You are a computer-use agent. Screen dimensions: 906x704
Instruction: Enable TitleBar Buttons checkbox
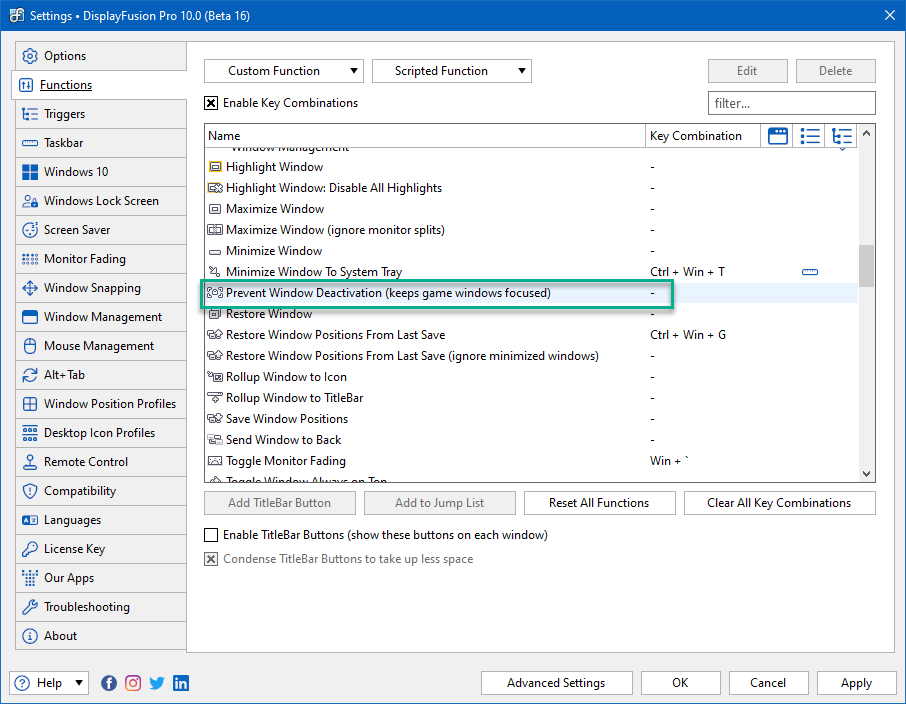211,535
